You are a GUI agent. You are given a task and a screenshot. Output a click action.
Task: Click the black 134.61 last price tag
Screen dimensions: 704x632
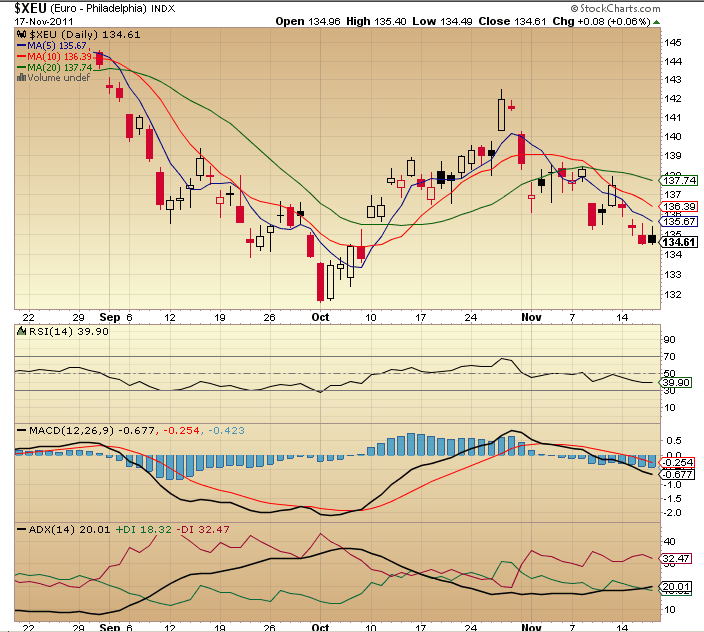[678, 242]
